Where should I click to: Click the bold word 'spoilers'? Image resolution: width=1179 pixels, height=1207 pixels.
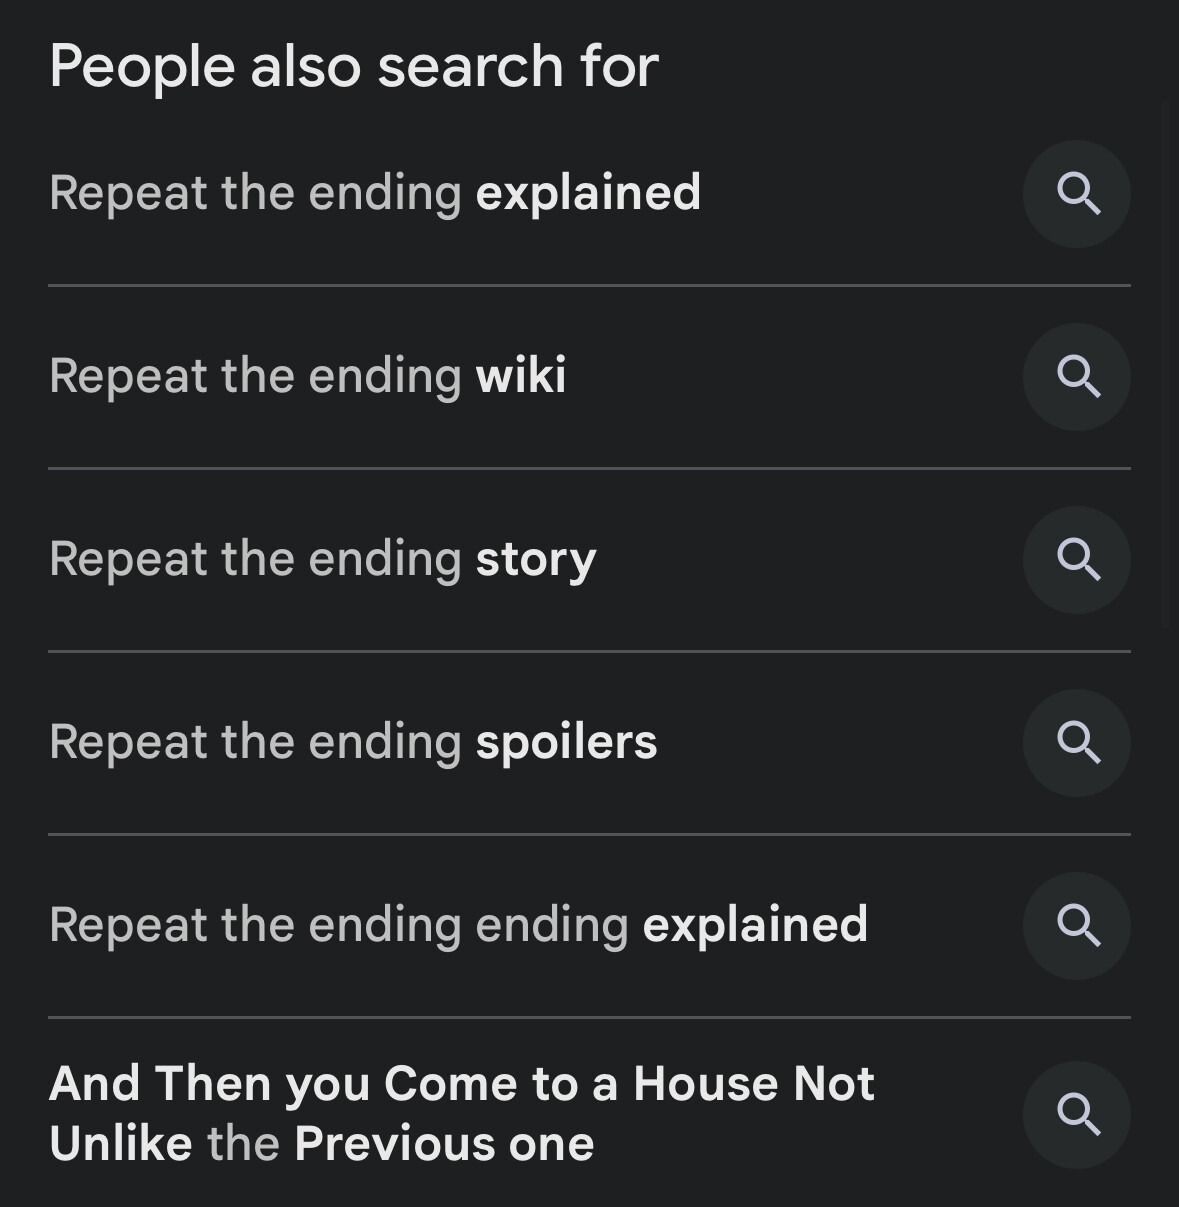pos(566,742)
